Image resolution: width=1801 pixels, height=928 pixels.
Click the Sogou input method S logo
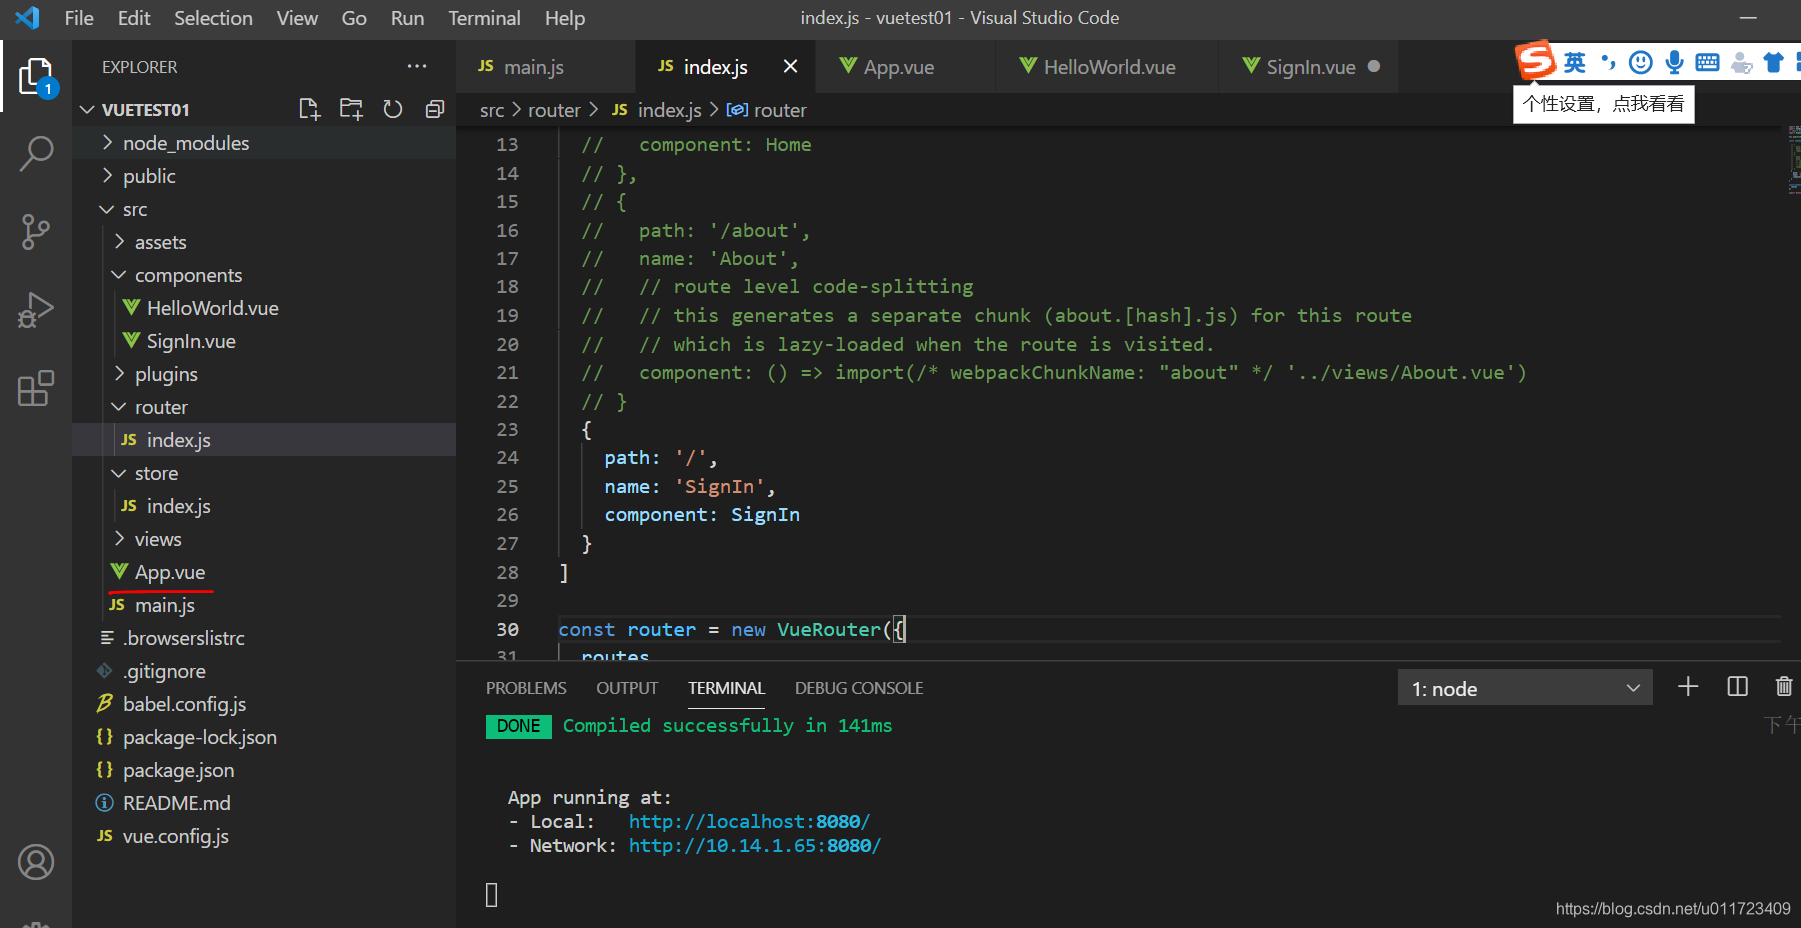coord(1536,61)
